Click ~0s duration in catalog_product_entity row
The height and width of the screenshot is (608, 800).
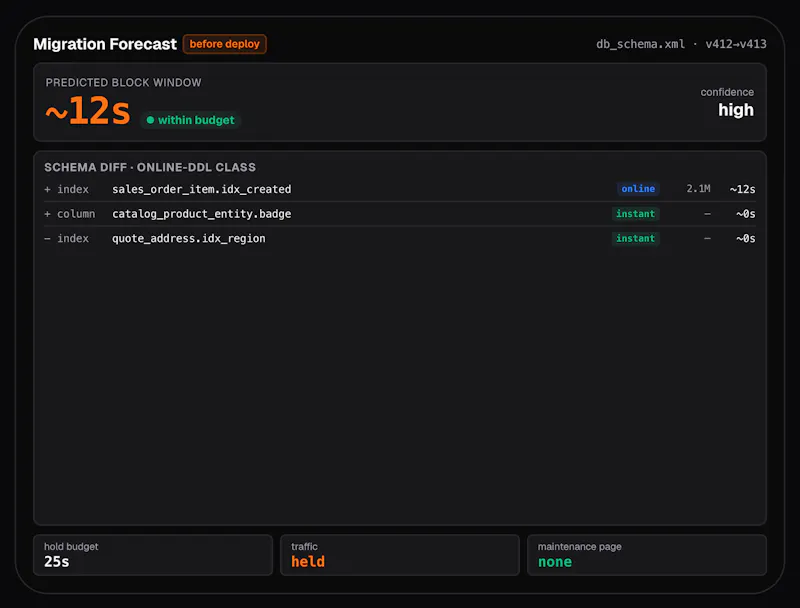coord(745,214)
